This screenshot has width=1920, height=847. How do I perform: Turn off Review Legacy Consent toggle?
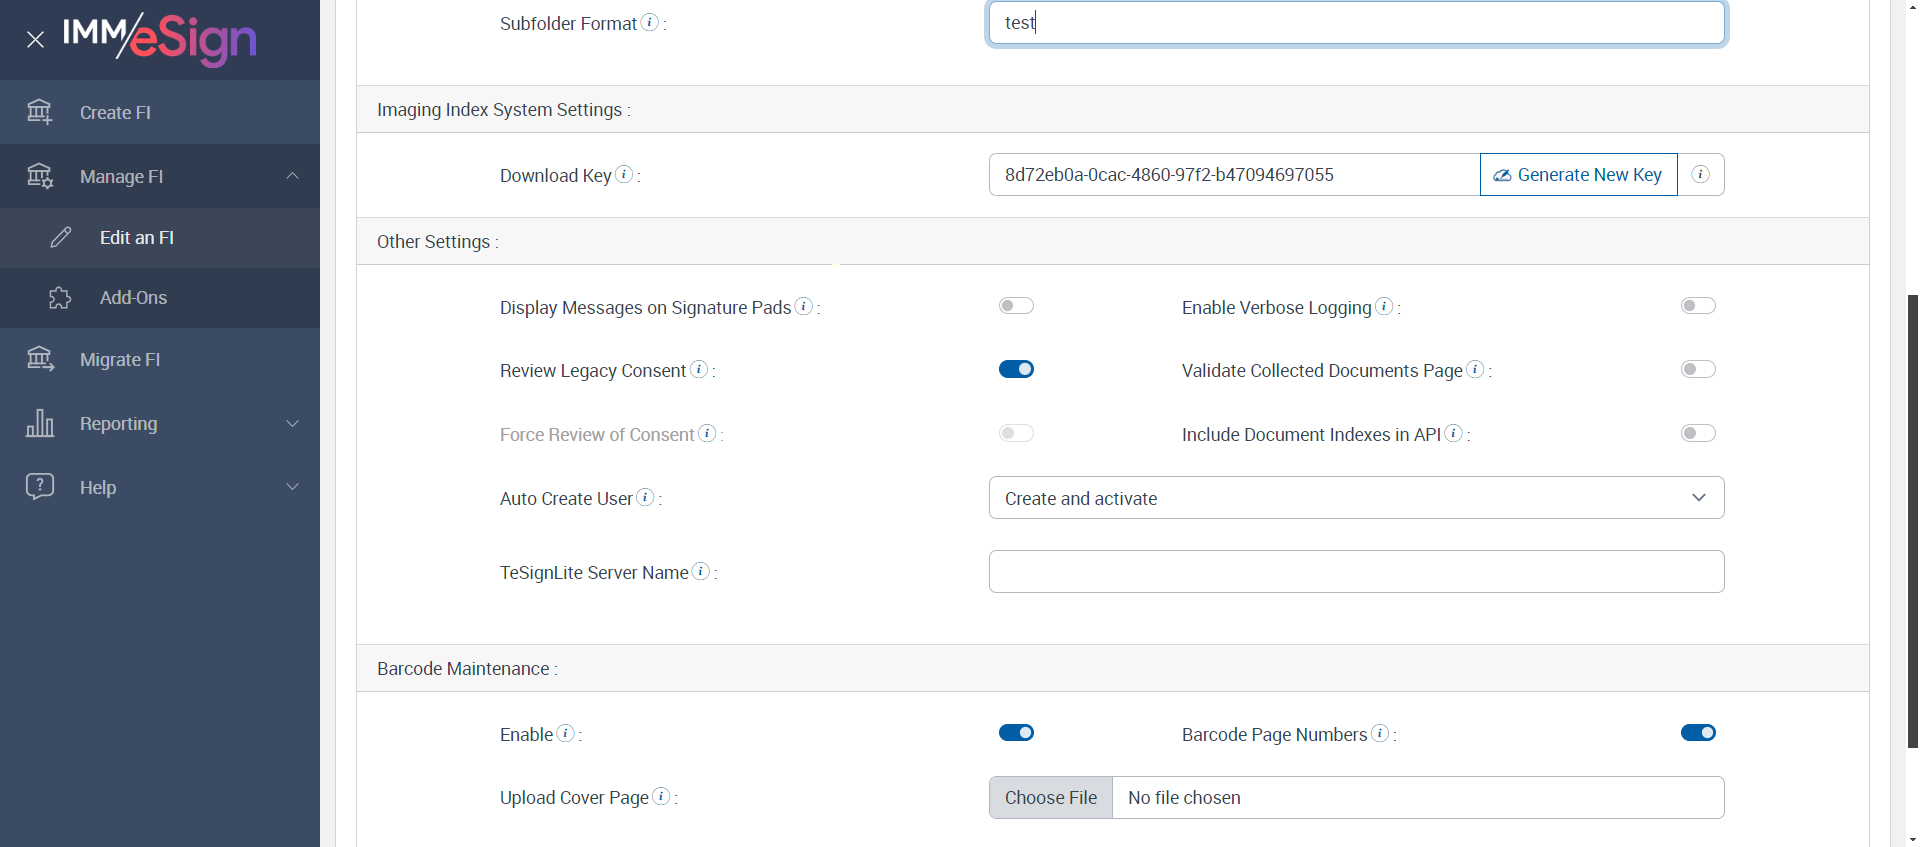[1016, 369]
